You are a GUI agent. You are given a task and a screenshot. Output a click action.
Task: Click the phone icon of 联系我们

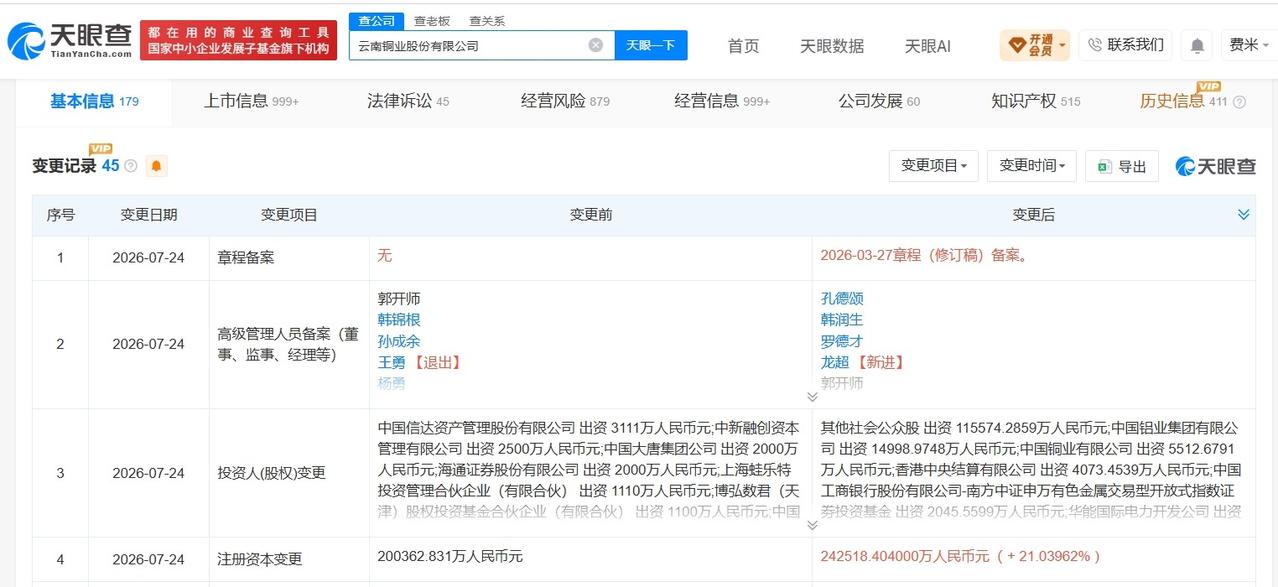pos(1094,45)
